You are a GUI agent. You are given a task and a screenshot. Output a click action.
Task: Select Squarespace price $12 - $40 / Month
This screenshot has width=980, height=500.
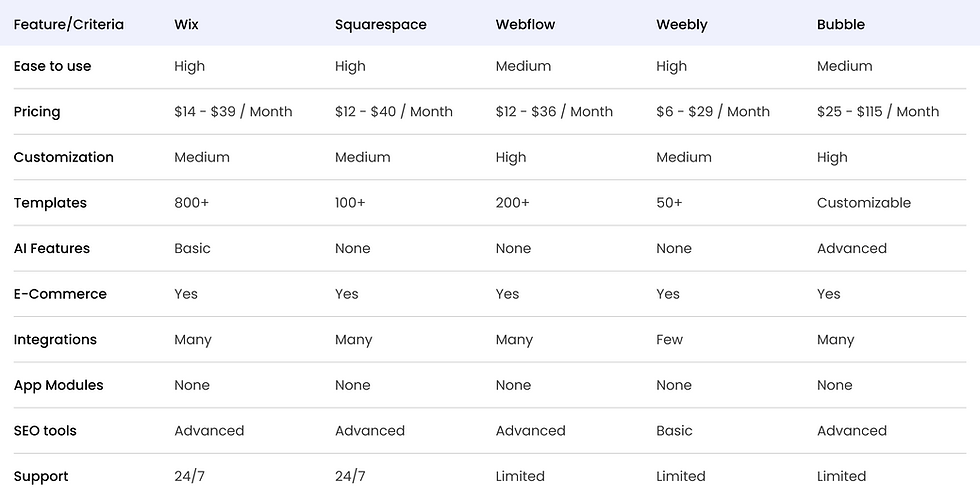pos(394,111)
